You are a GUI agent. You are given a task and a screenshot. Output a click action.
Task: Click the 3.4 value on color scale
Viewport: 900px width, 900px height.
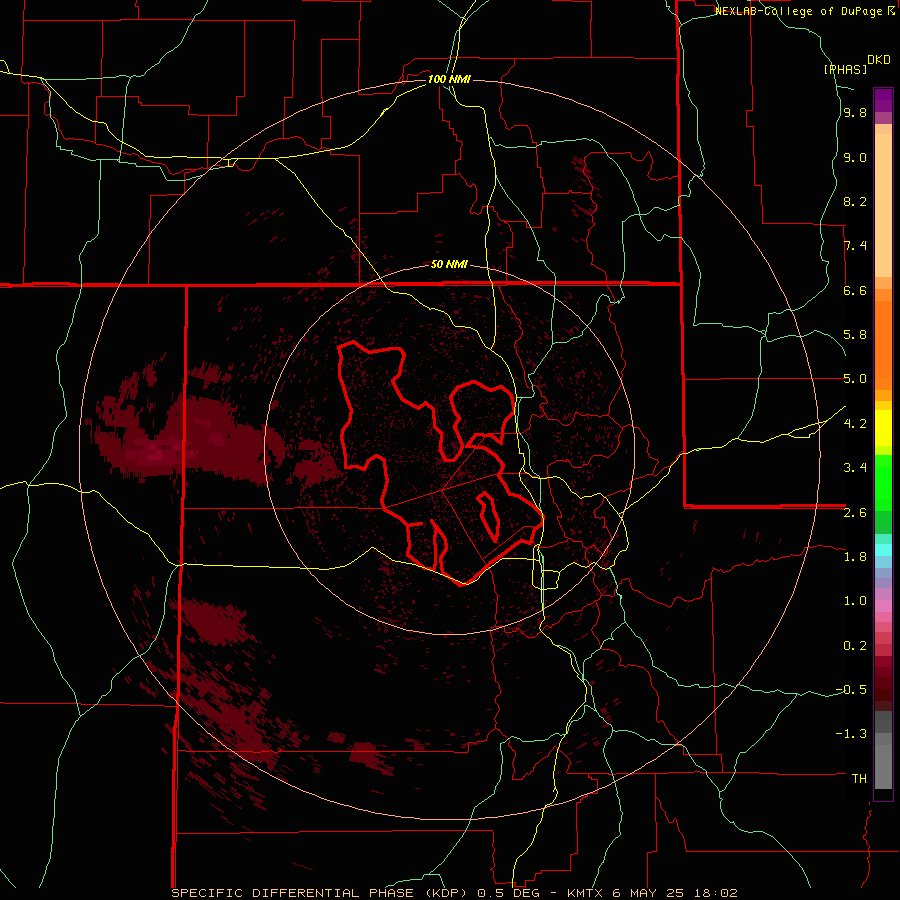855,468
